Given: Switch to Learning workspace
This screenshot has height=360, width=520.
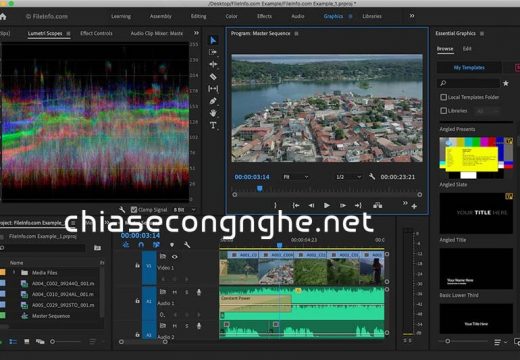Looking at the screenshot, I should click(121, 16).
